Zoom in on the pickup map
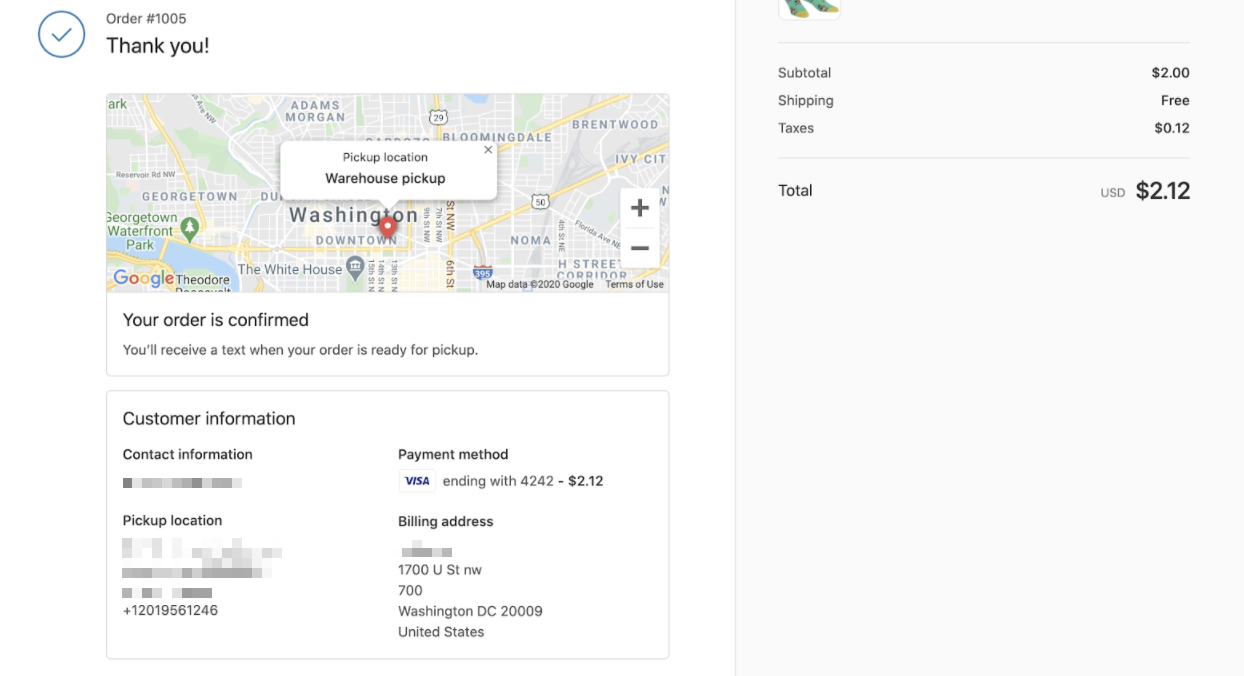Viewport: 1244px width, 676px height. pos(640,208)
